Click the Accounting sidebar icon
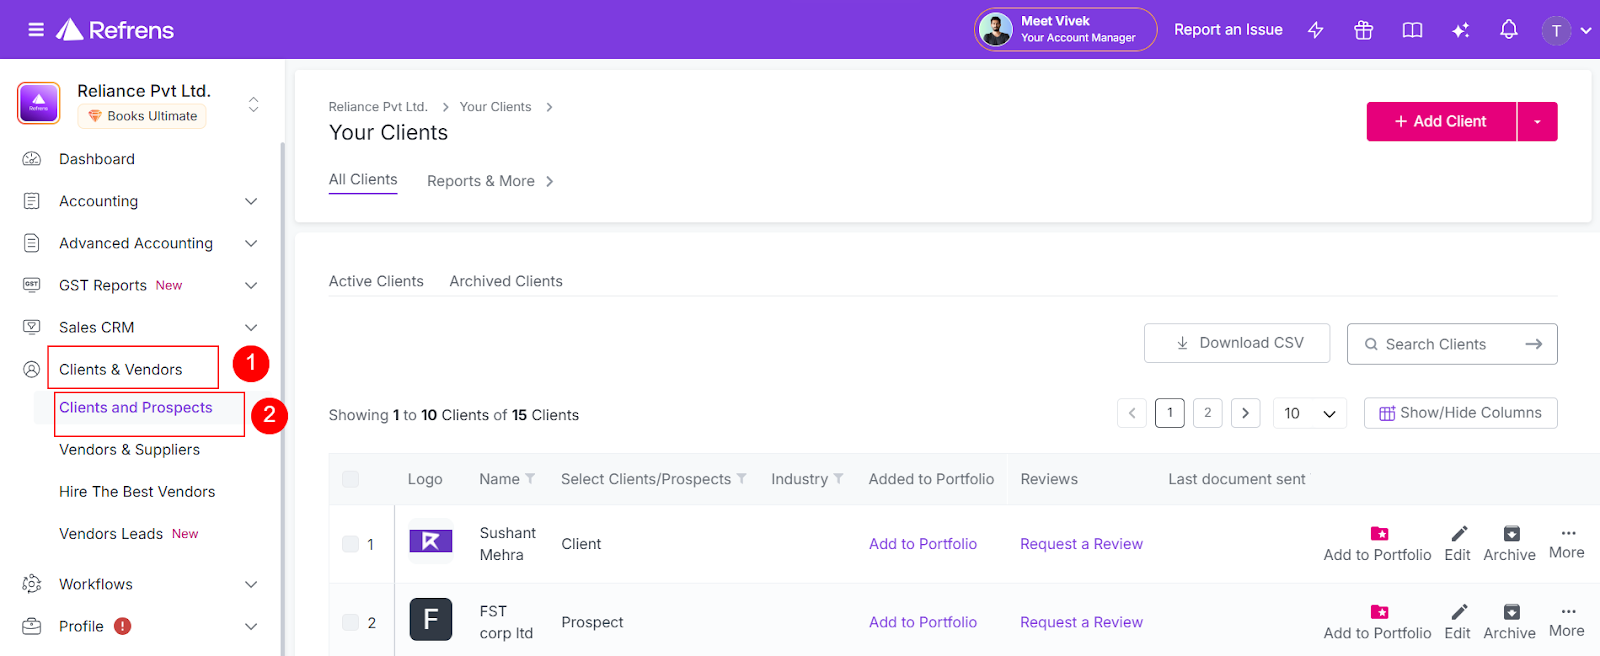Image resolution: width=1600 pixels, height=656 pixels. click(x=32, y=201)
